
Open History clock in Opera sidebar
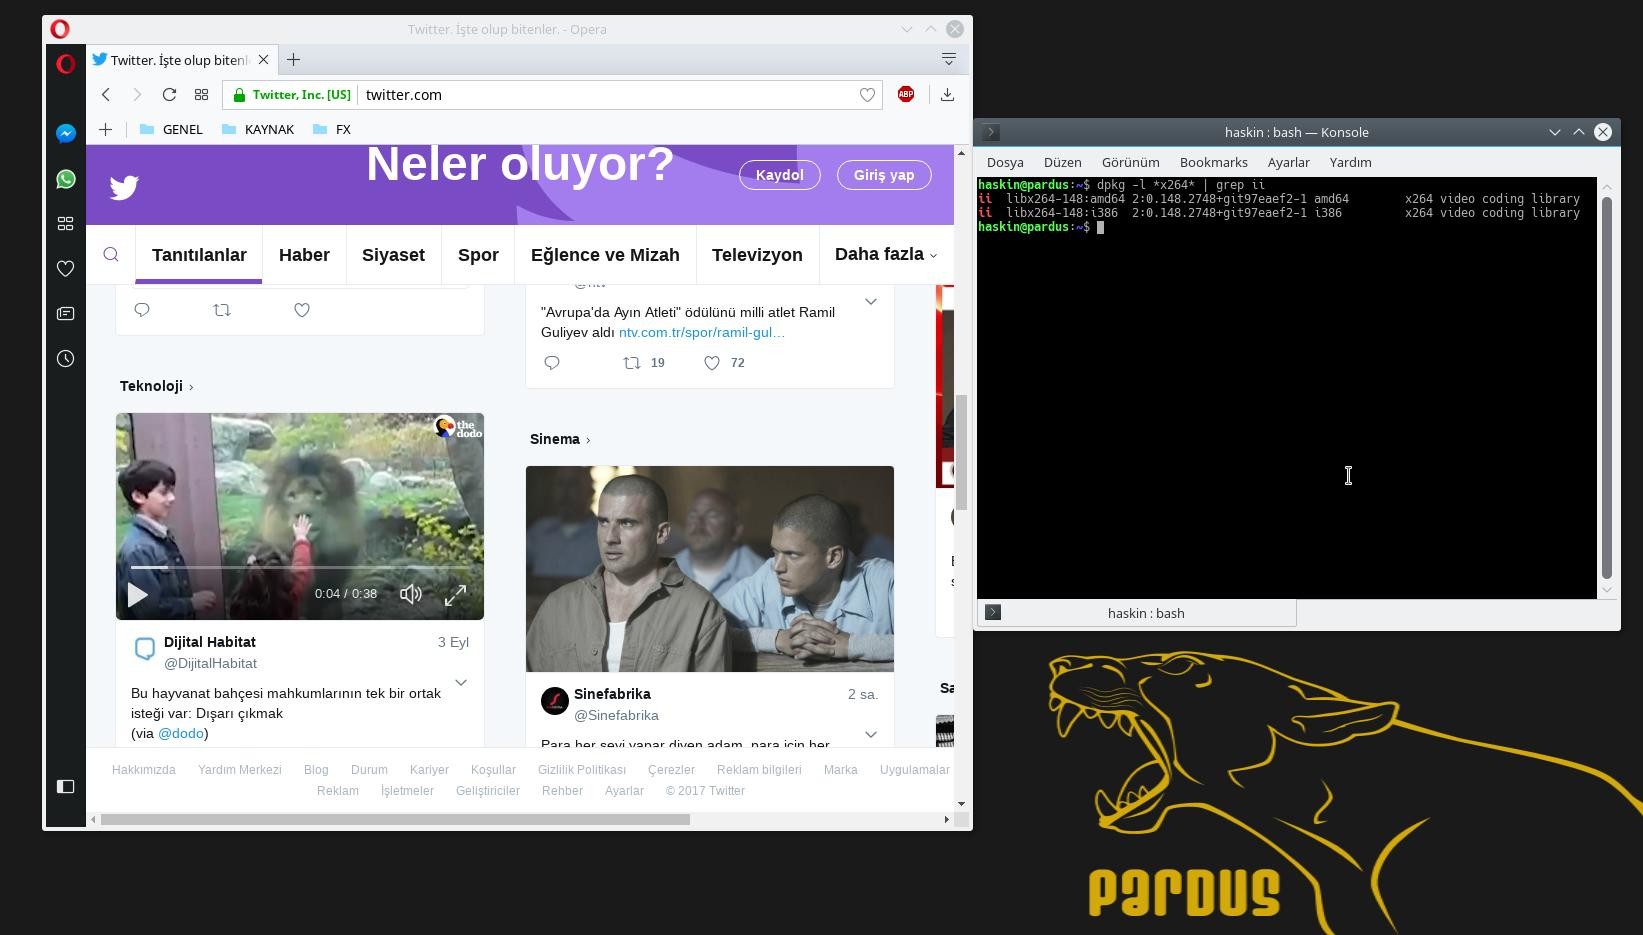coord(65,358)
